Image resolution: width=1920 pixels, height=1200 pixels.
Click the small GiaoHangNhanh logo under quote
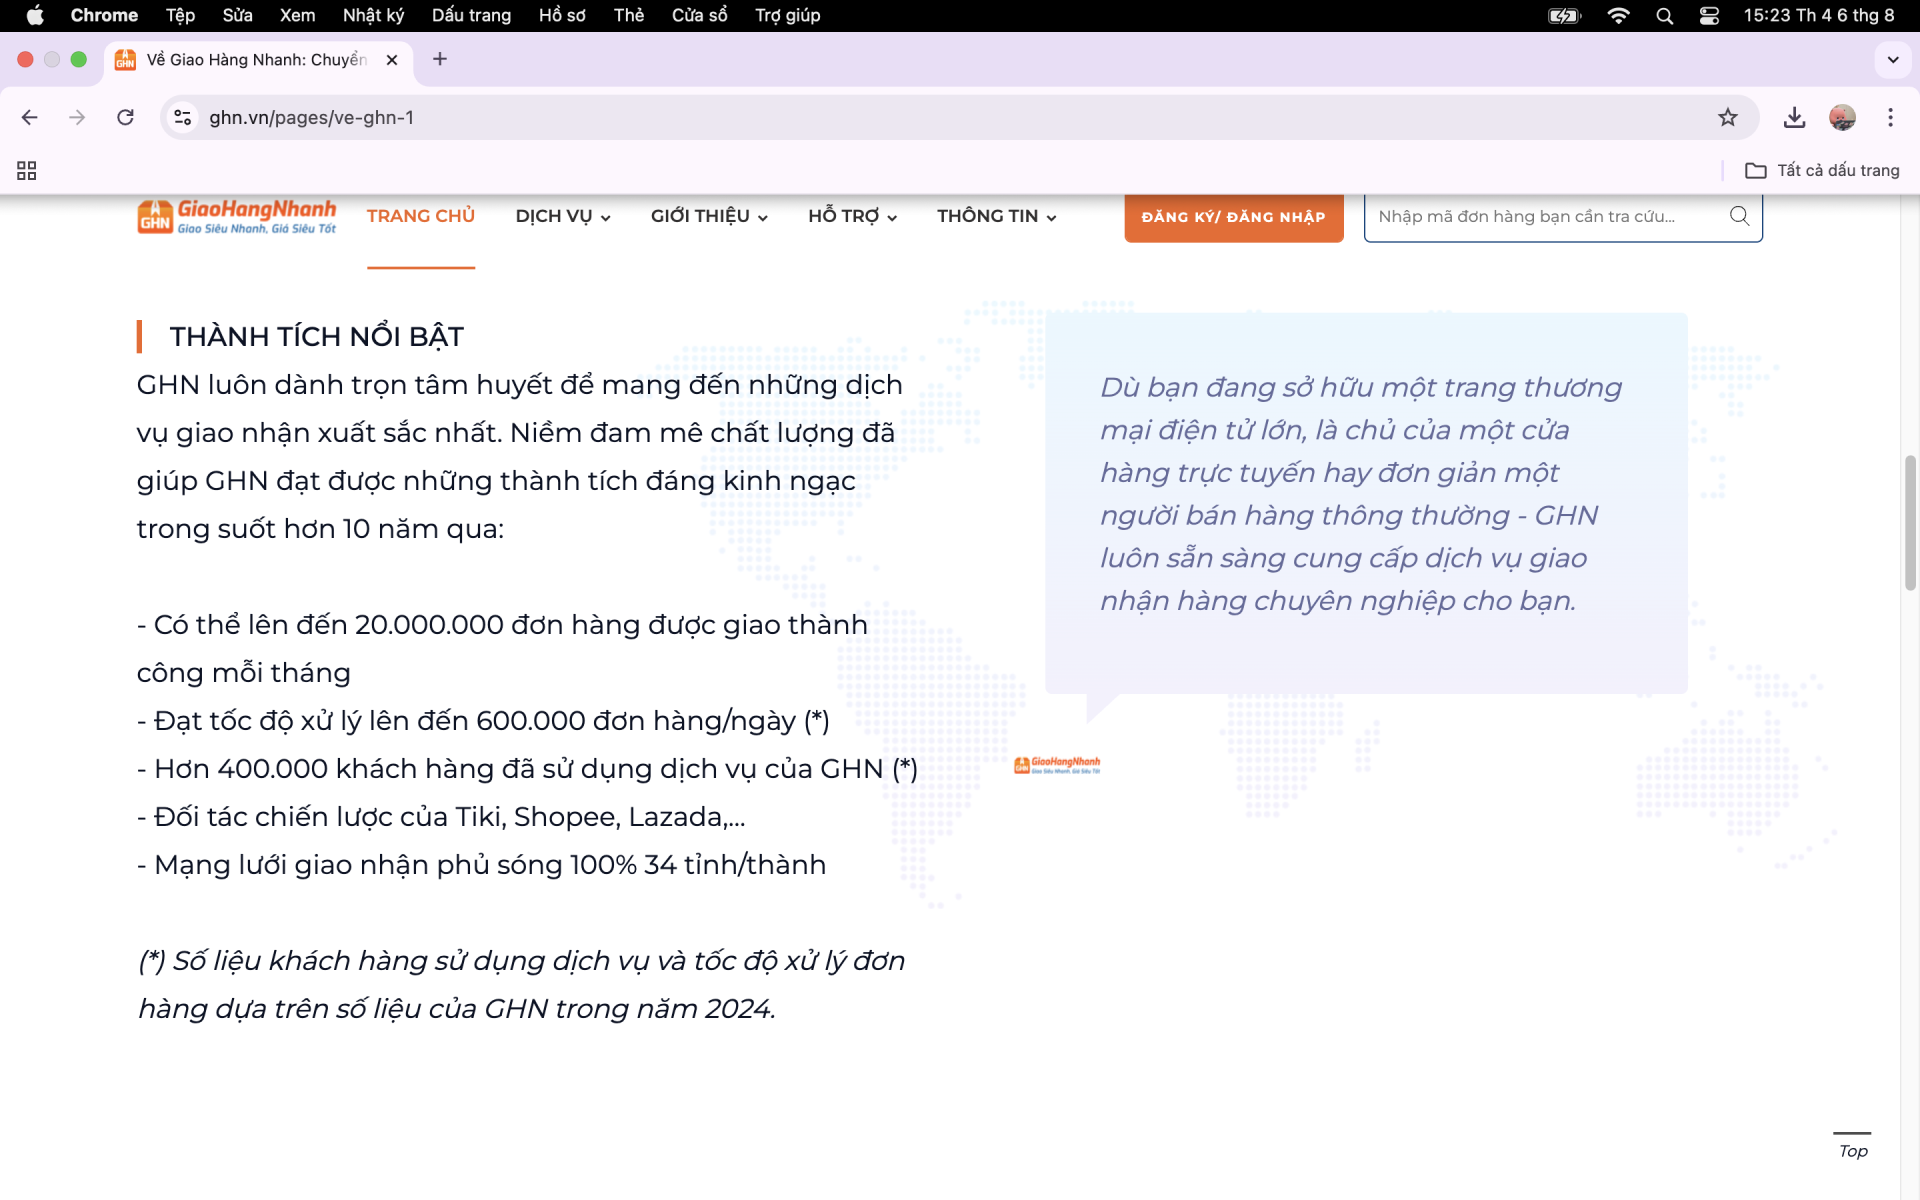pos(1057,765)
